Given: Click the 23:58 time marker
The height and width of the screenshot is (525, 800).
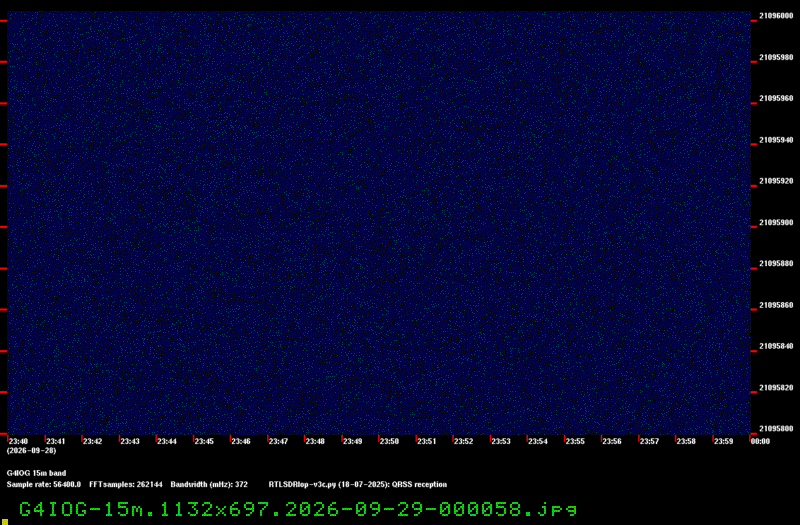Looking at the screenshot, I should pyautogui.click(x=686, y=441).
